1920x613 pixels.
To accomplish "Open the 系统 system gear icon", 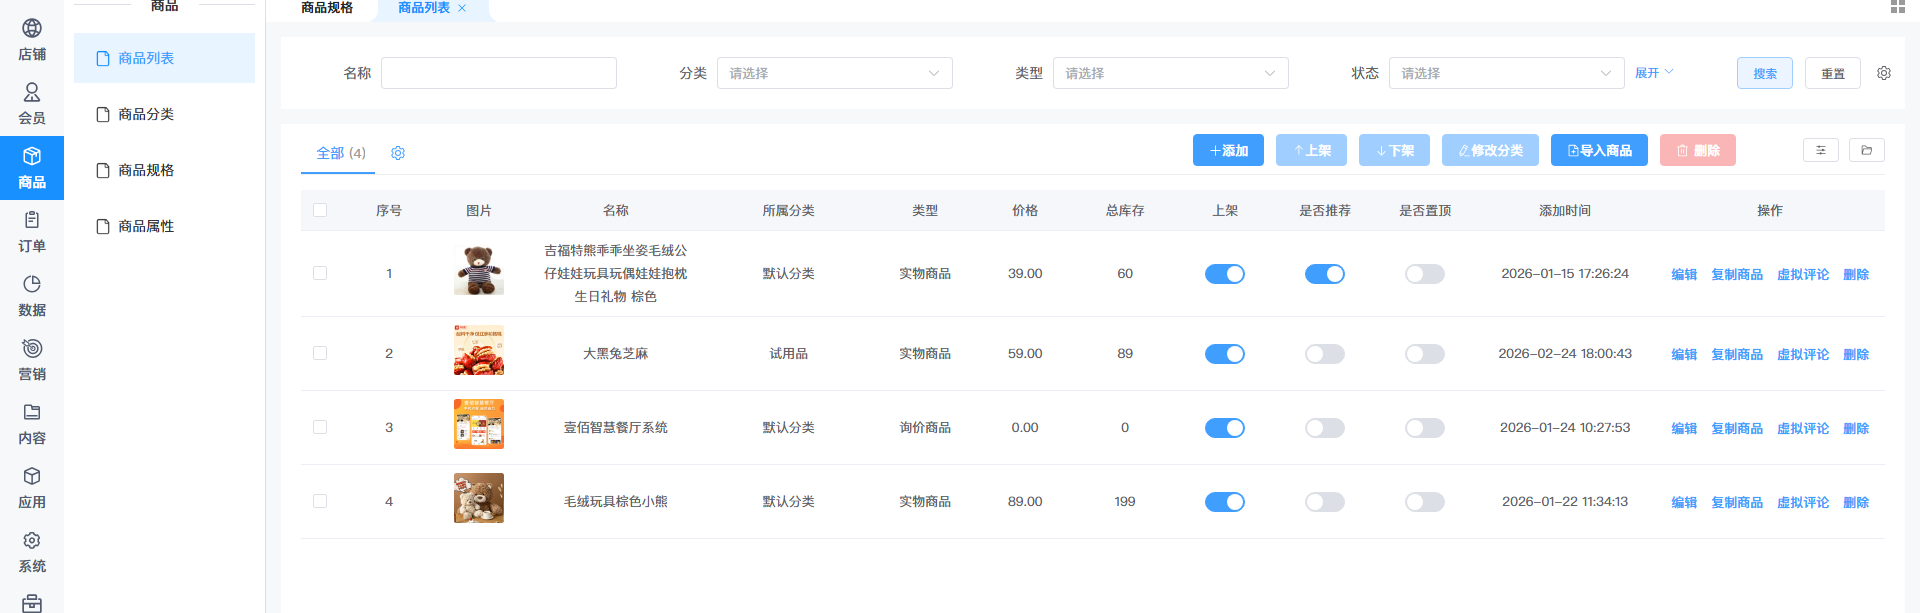I will tap(32, 540).
